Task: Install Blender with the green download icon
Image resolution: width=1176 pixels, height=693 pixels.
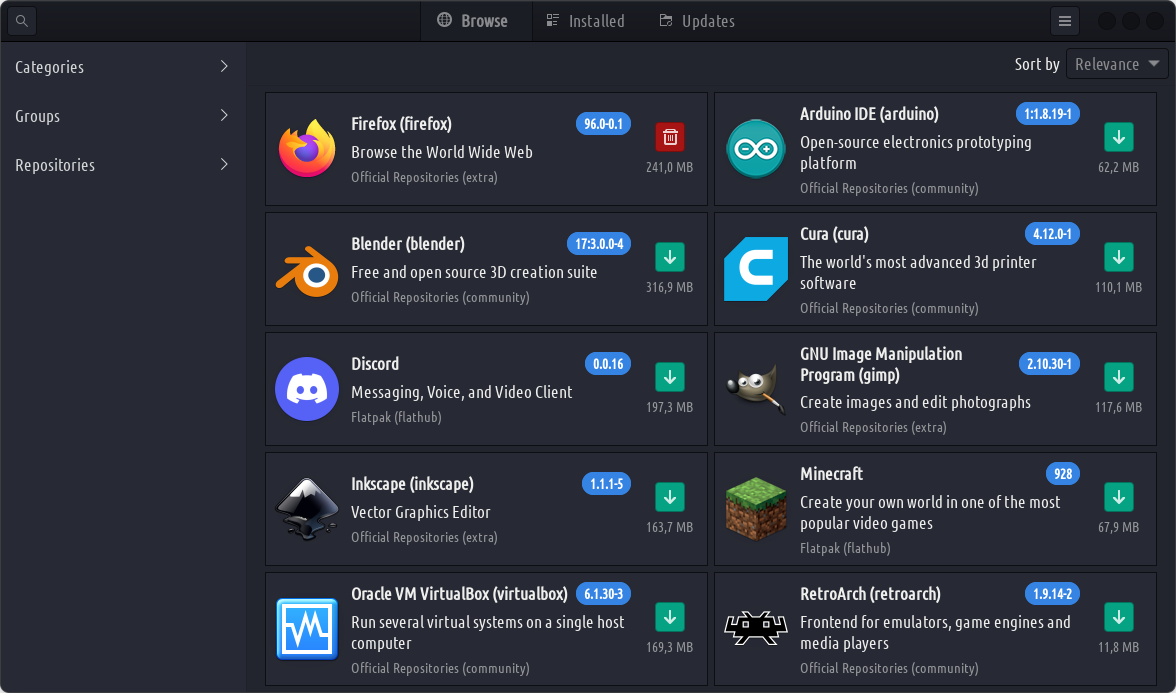Action: click(670, 257)
